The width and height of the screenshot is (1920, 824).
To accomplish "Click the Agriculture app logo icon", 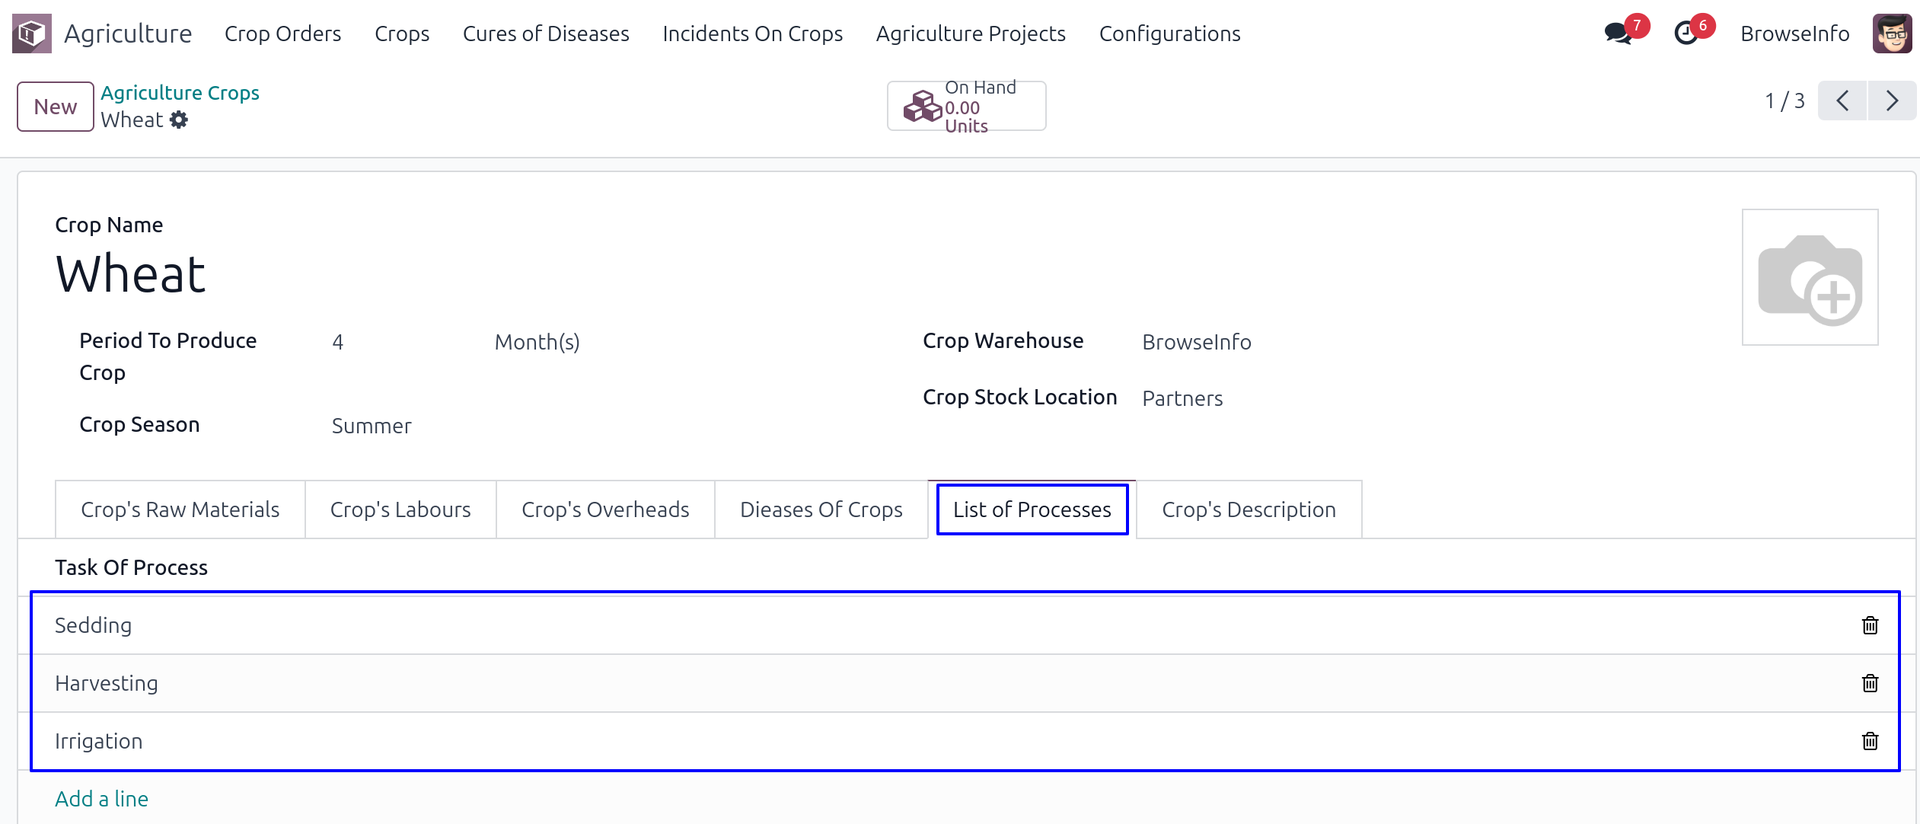I will (x=32, y=33).
